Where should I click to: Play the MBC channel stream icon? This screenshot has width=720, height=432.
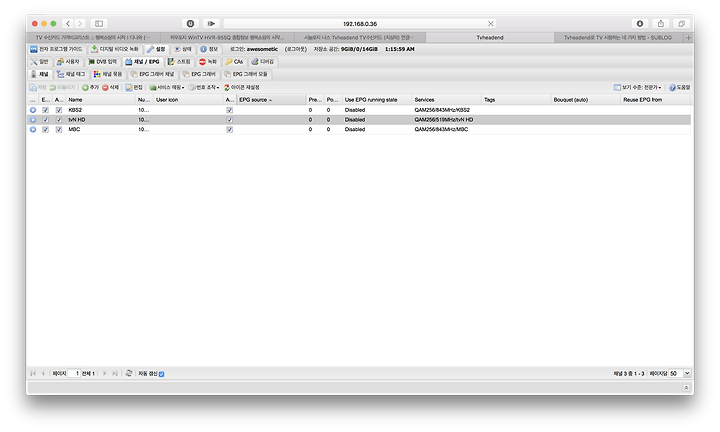(33, 129)
